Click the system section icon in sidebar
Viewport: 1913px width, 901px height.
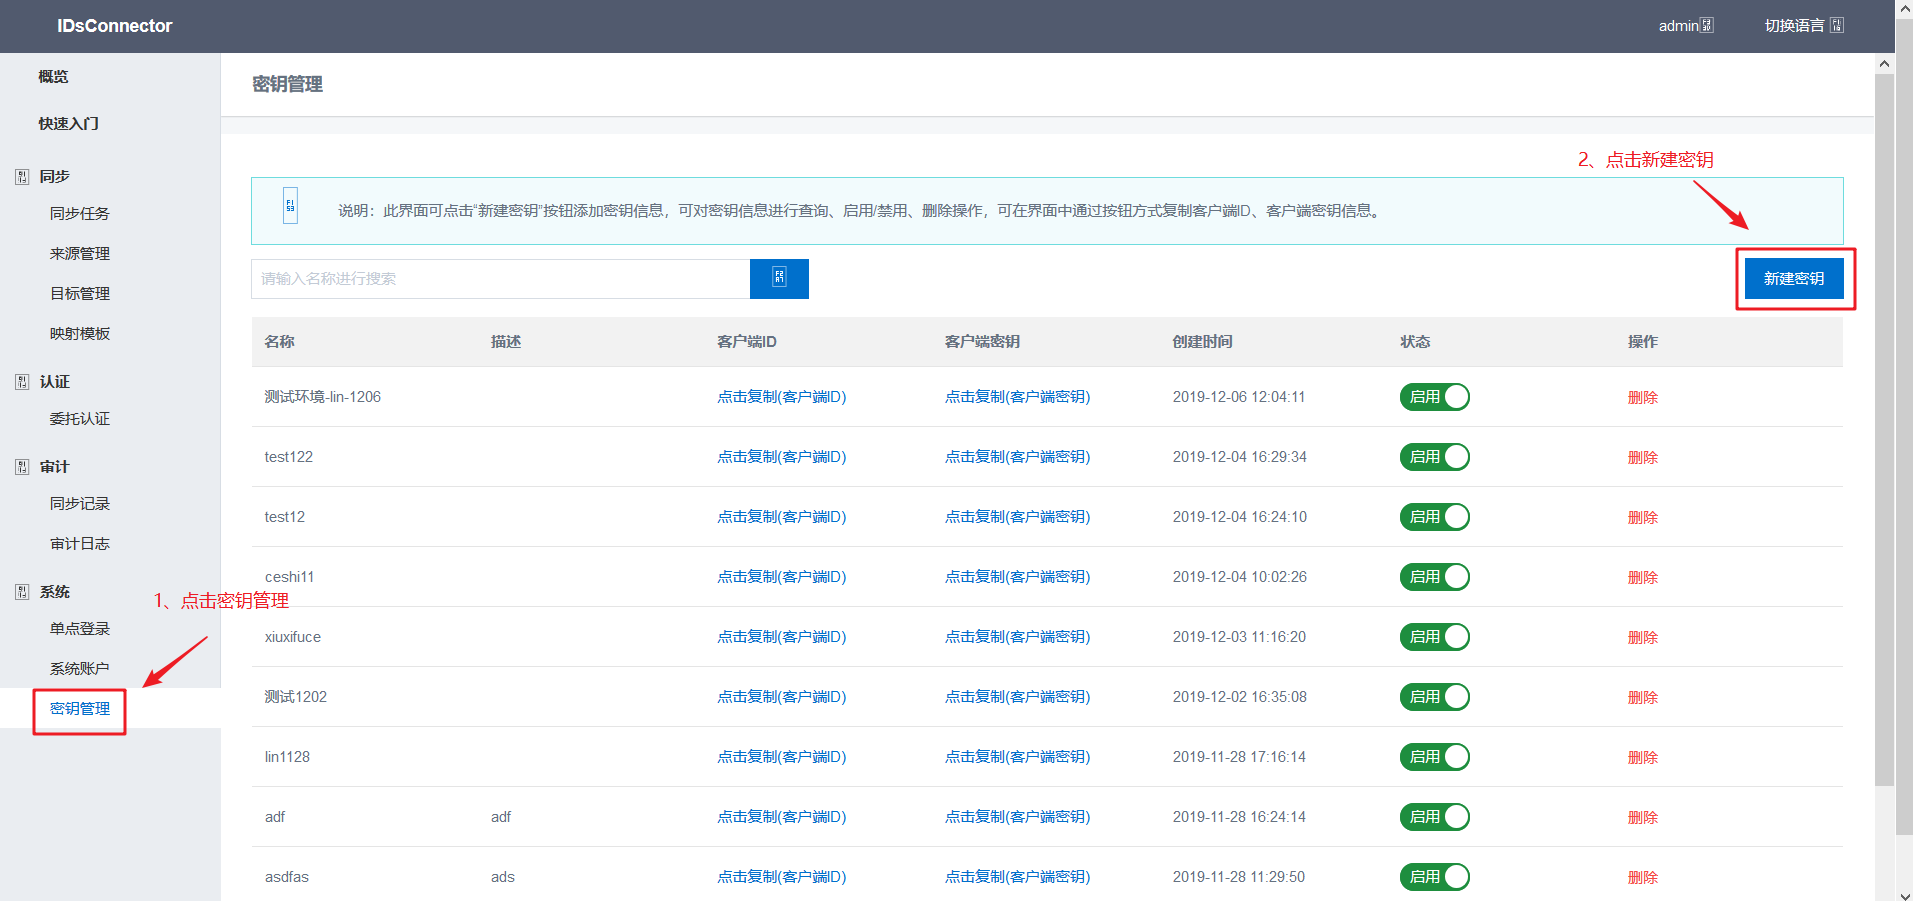(x=22, y=592)
